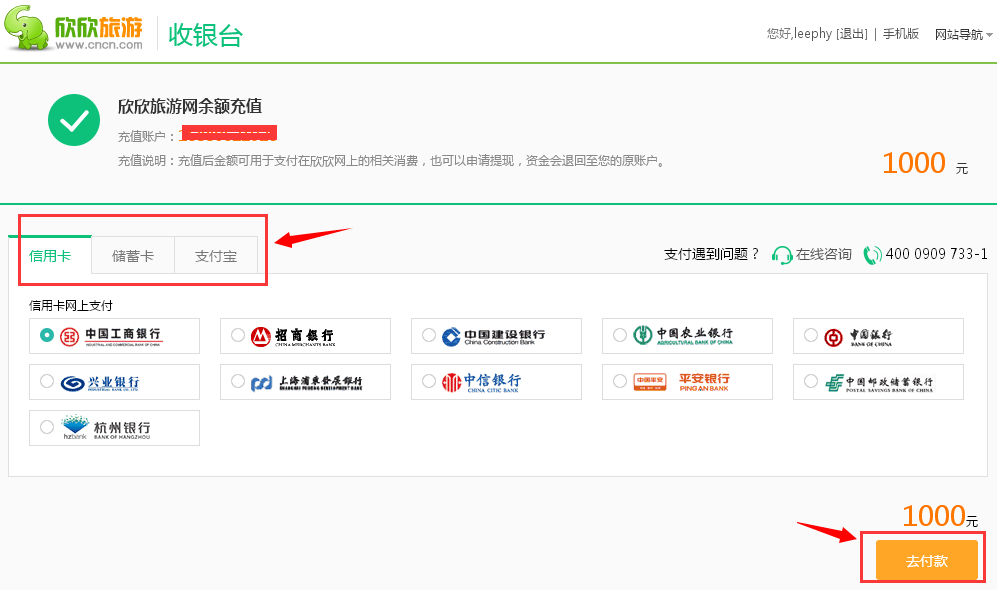Click the 1000 元 amount beside the recharge description

coord(925,163)
